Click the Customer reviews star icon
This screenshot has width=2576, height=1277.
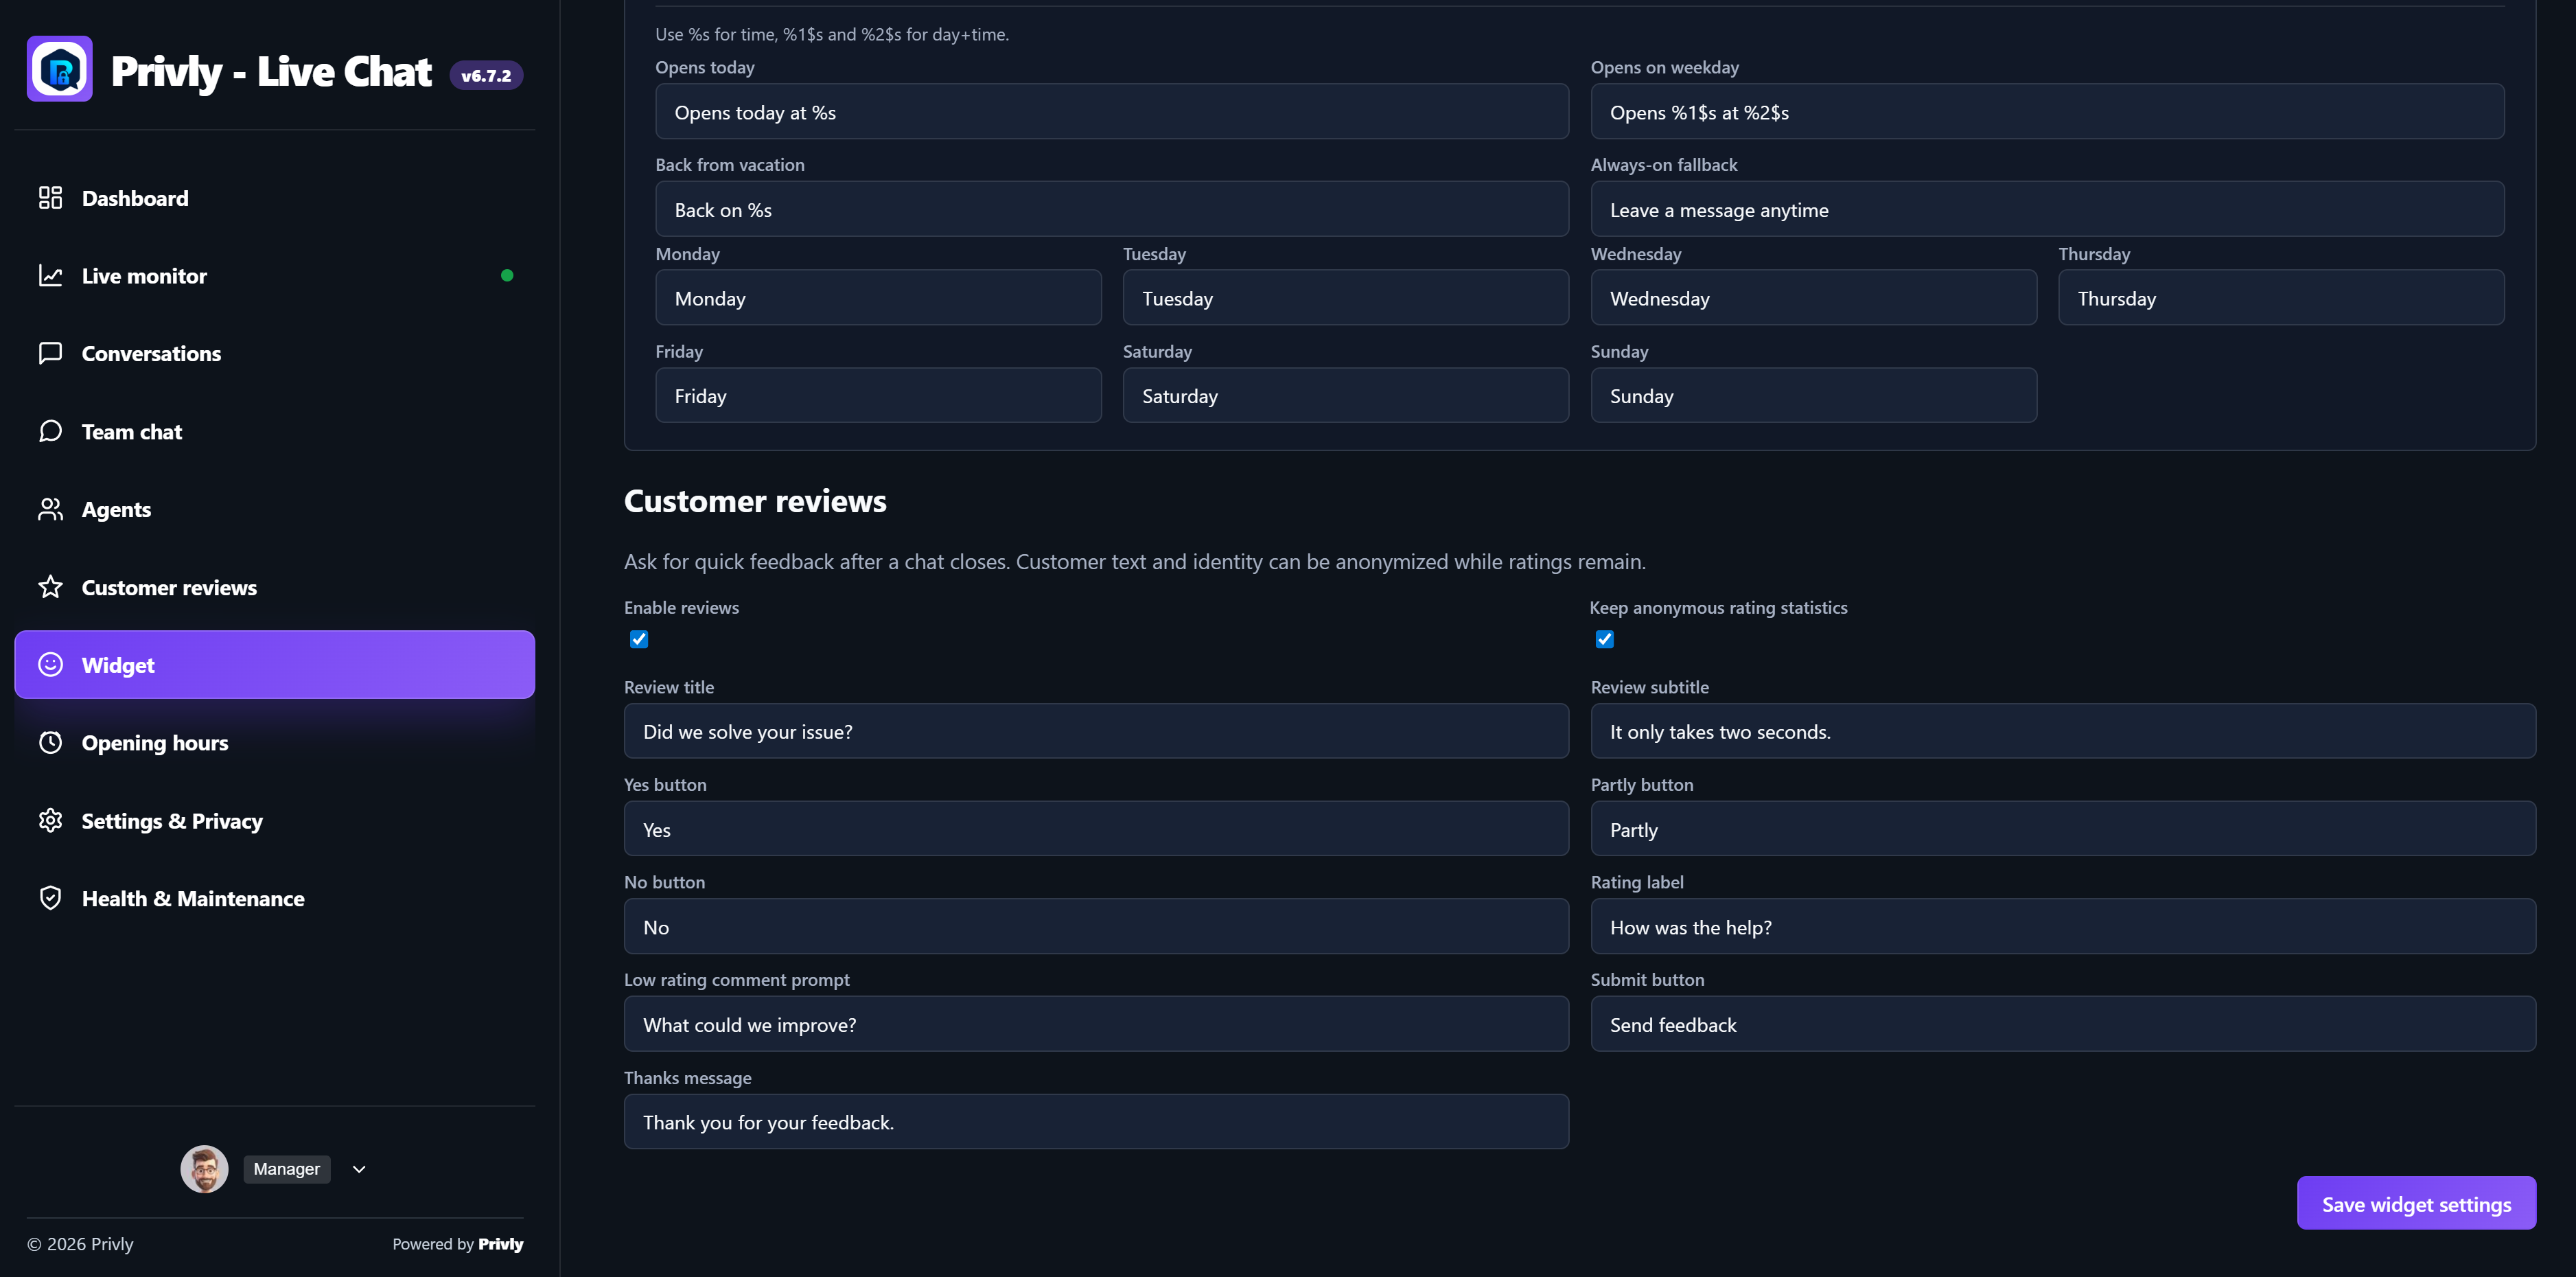pyautogui.click(x=50, y=587)
